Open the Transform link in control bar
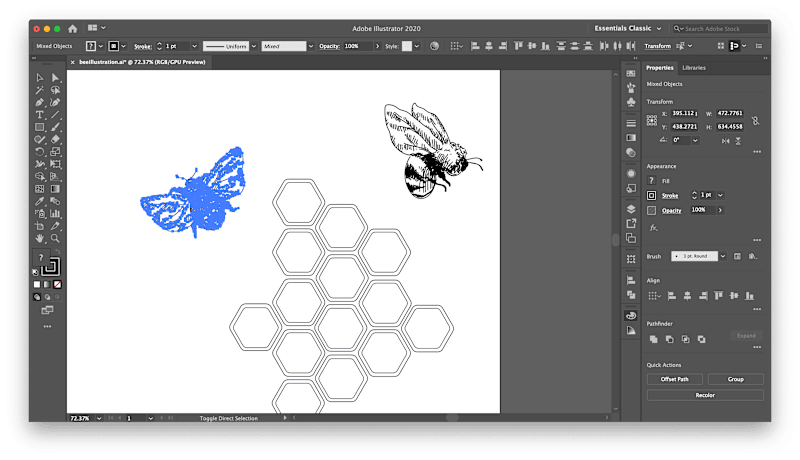 pyautogui.click(x=657, y=46)
